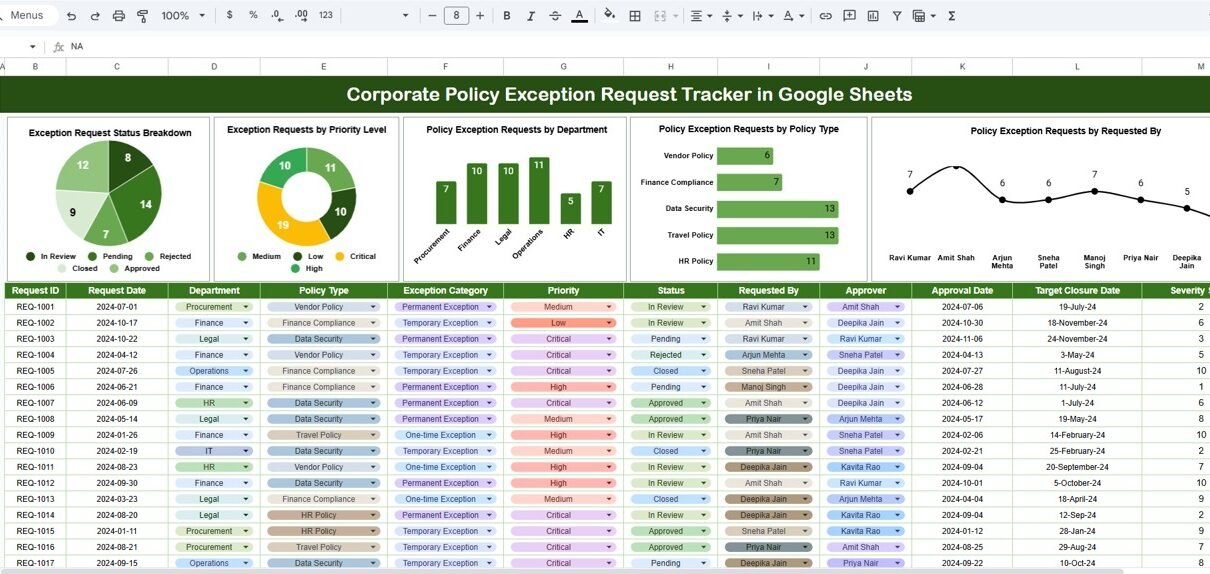Image resolution: width=1210 pixels, height=574 pixels.
Task: Click the Undo icon
Action: (71, 16)
